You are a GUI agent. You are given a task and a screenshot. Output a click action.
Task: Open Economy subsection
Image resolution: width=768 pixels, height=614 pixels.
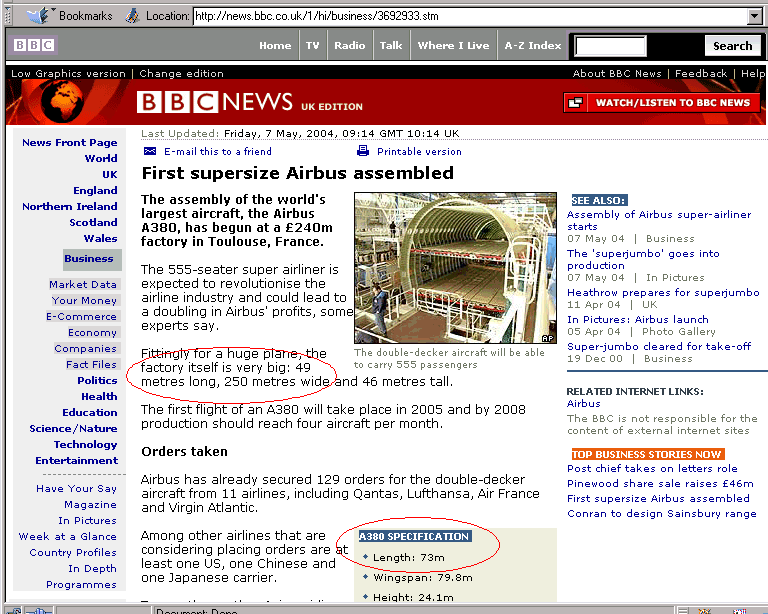click(93, 333)
